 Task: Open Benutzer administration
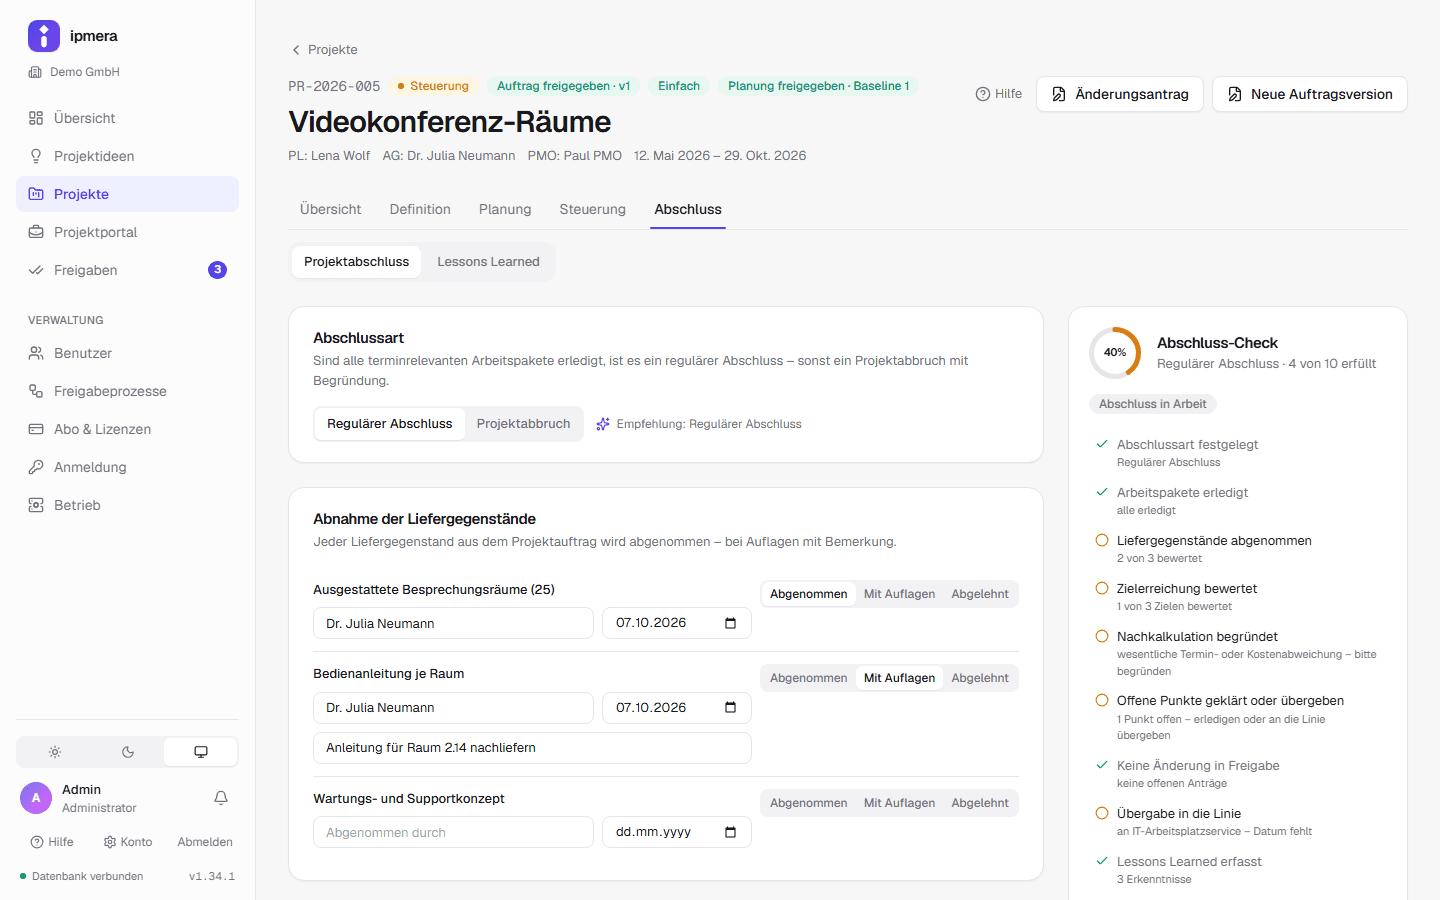[127, 353]
